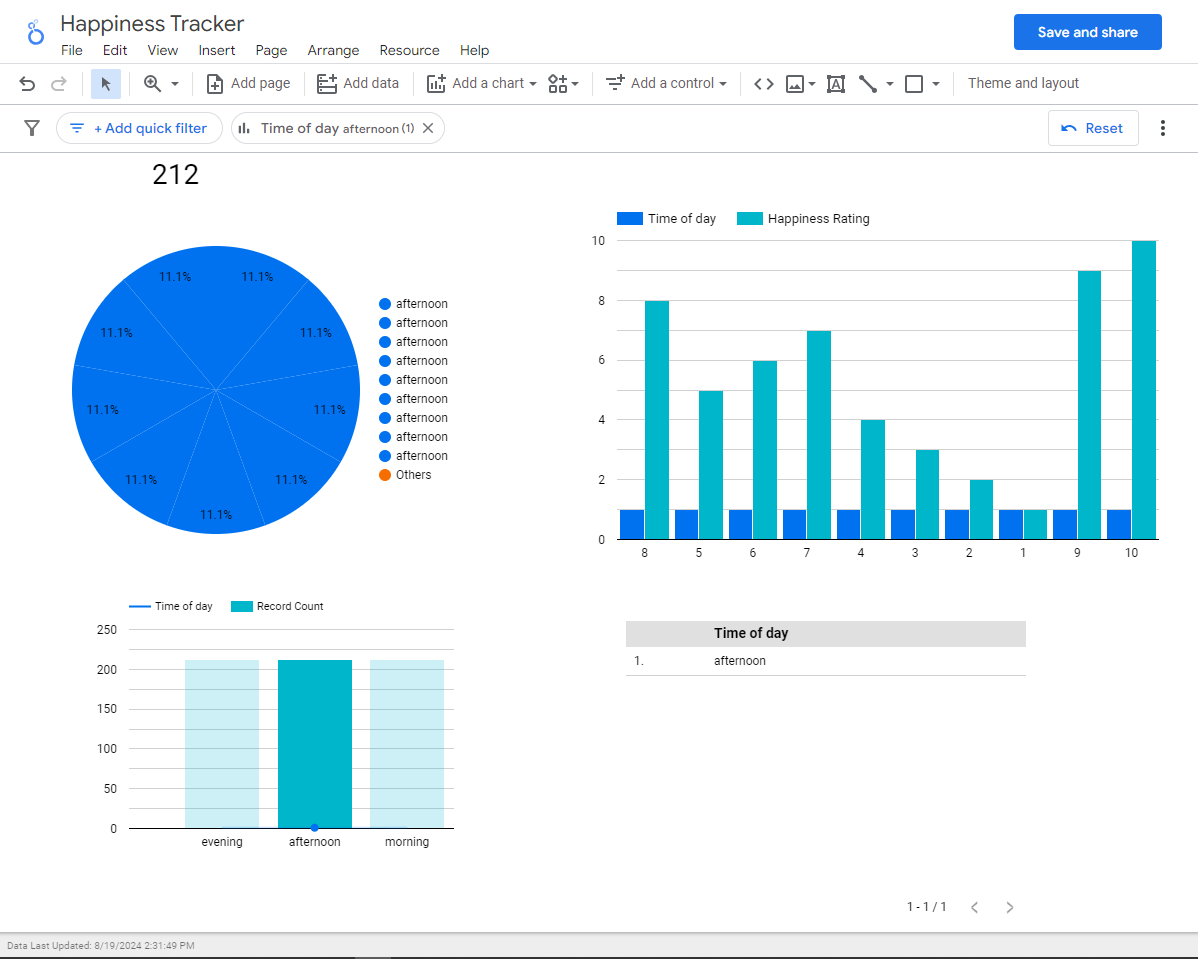Click the zoom magnifier icon
This screenshot has height=959, width=1198.
(x=152, y=83)
